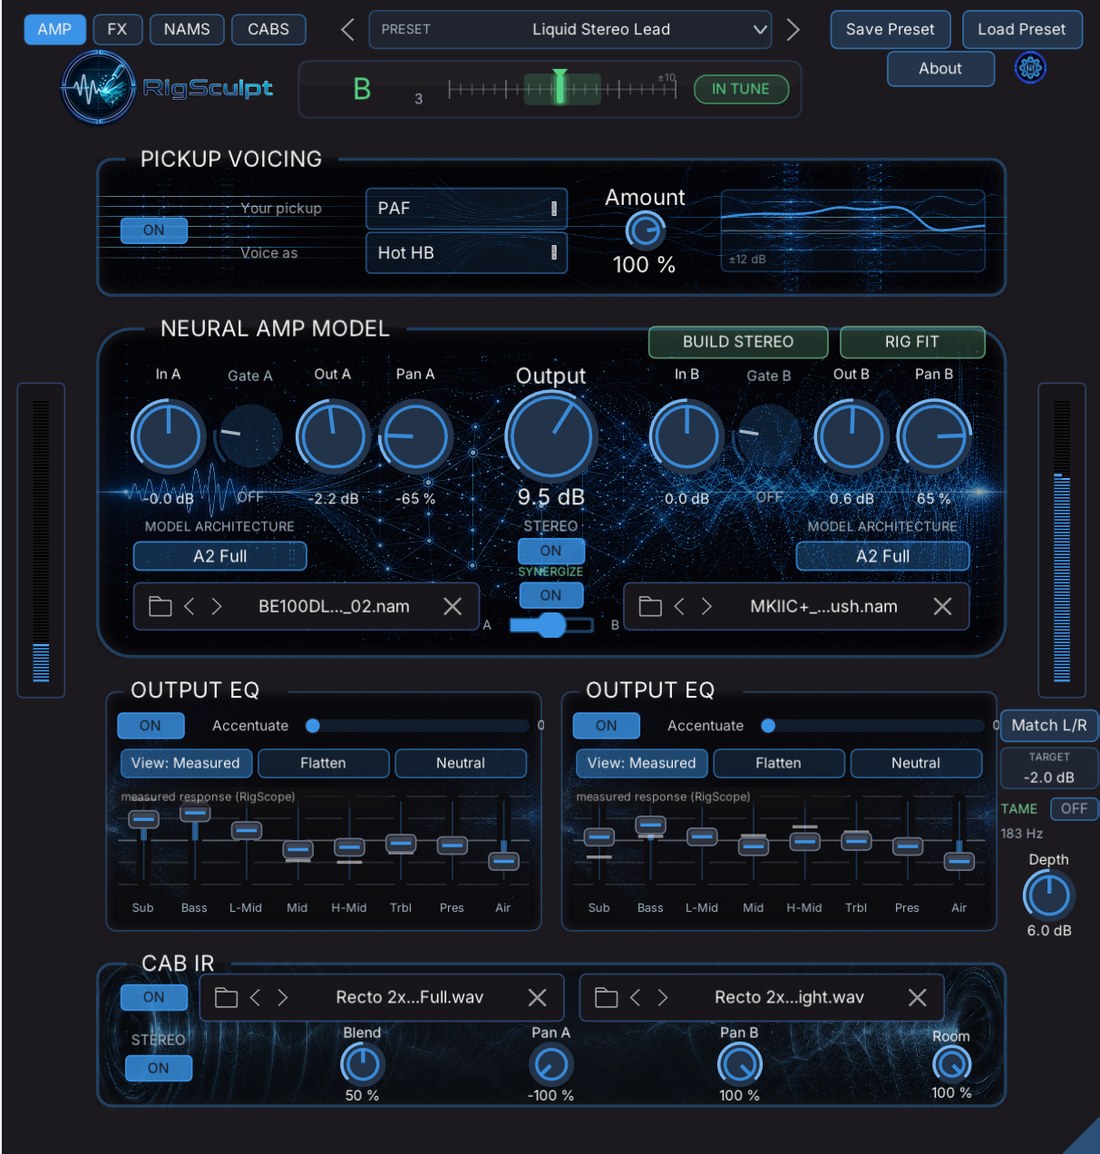
Task: Click the RigSculpt logo
Action: coord(168,88)
